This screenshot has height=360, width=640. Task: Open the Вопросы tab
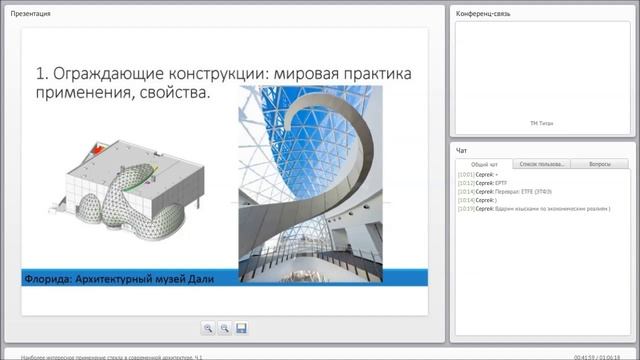click(599, 164)
